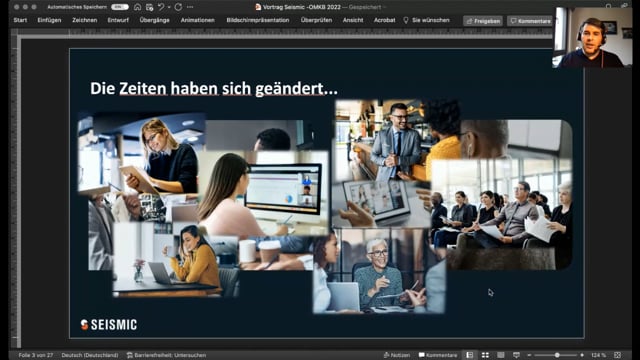Select the photo of coffee cups on table
The image size is (640, 360).
click(x=277, y=253)
